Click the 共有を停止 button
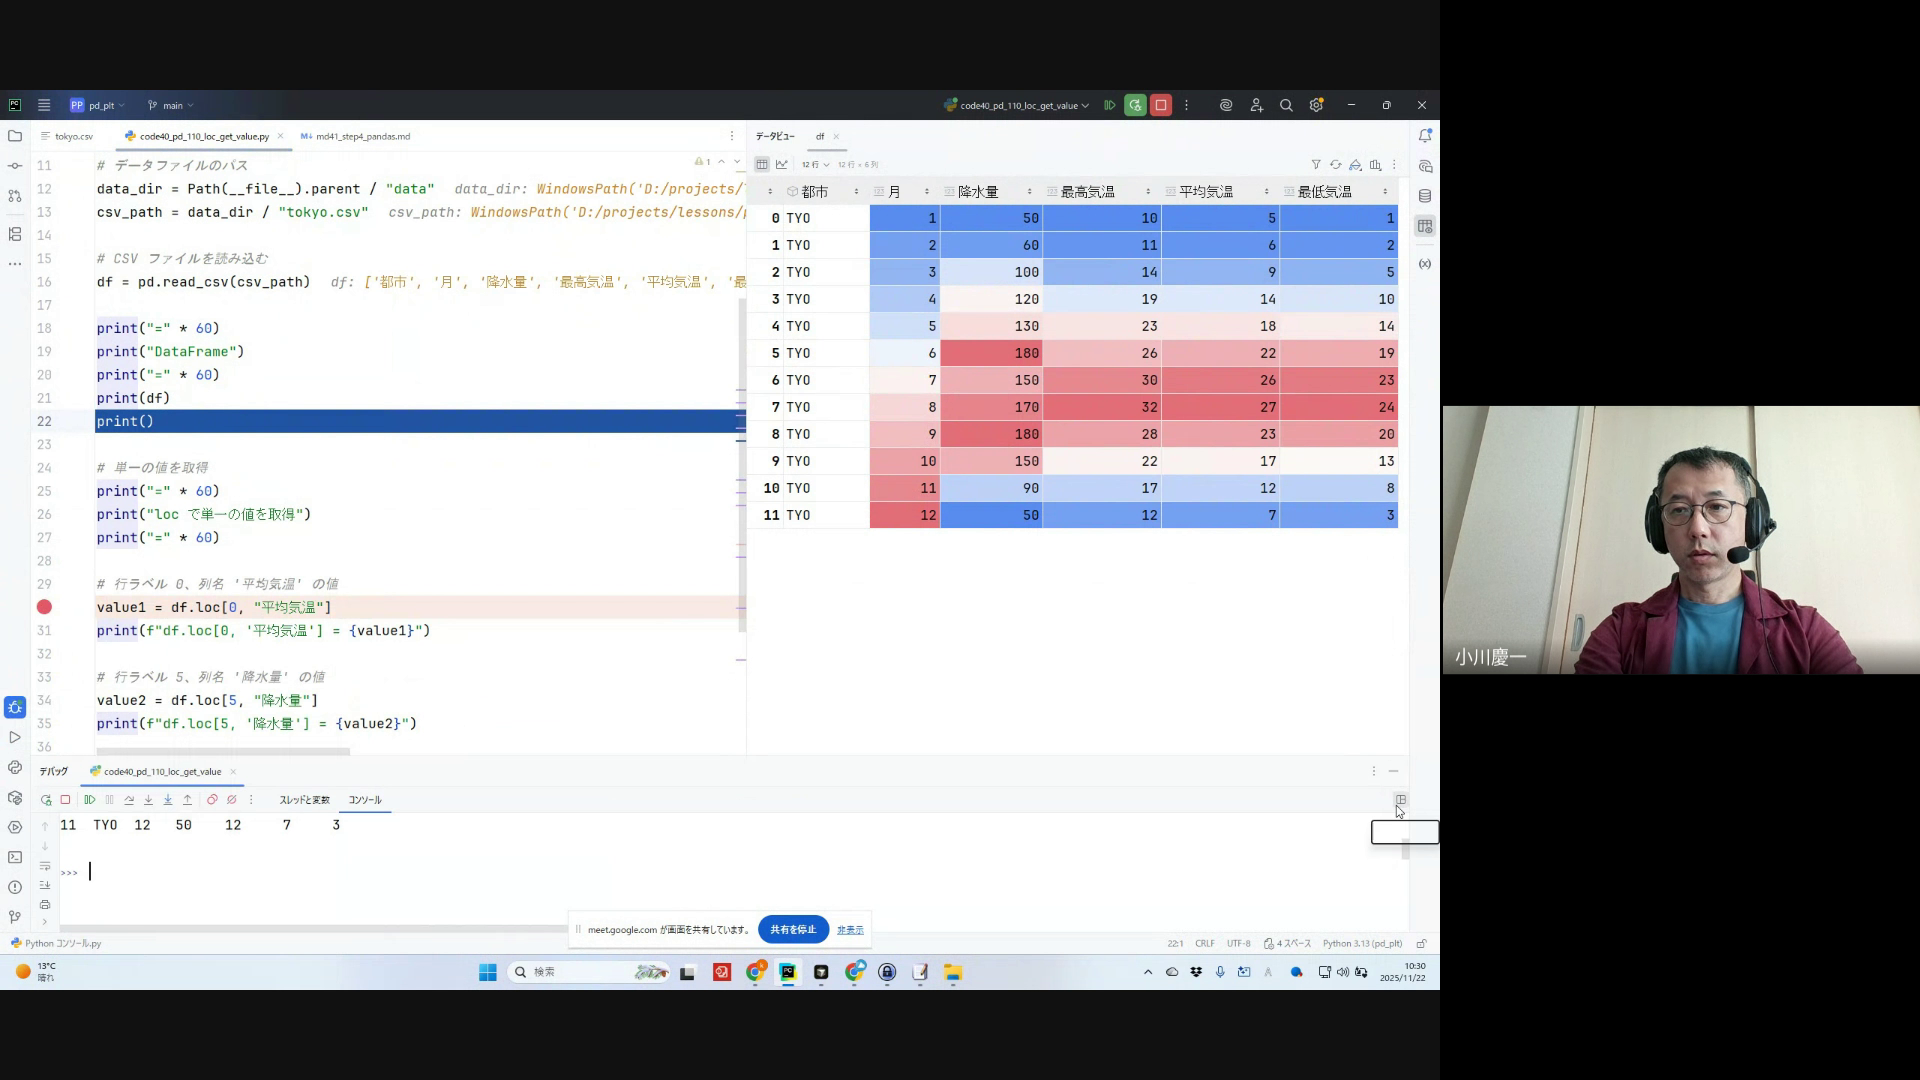This screenshot has width=1920, height=1080. pos(793,929)
